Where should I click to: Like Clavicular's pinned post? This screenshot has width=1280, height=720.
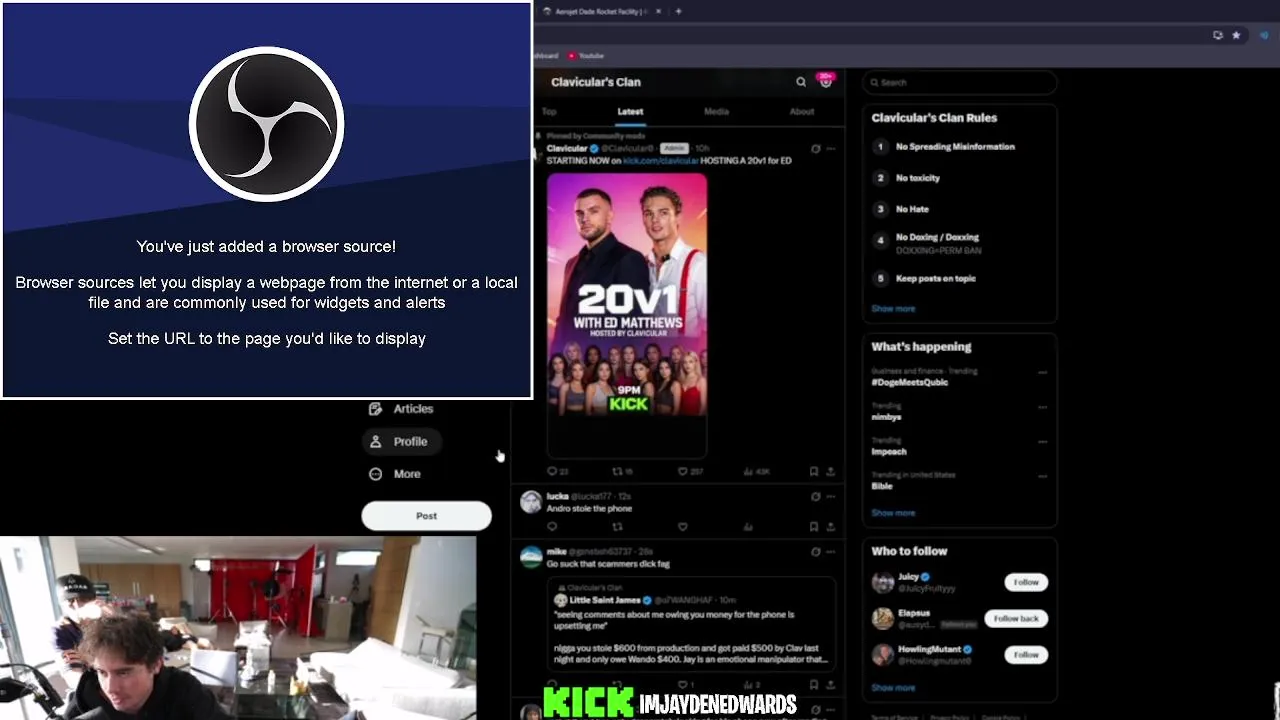(690, 471)
